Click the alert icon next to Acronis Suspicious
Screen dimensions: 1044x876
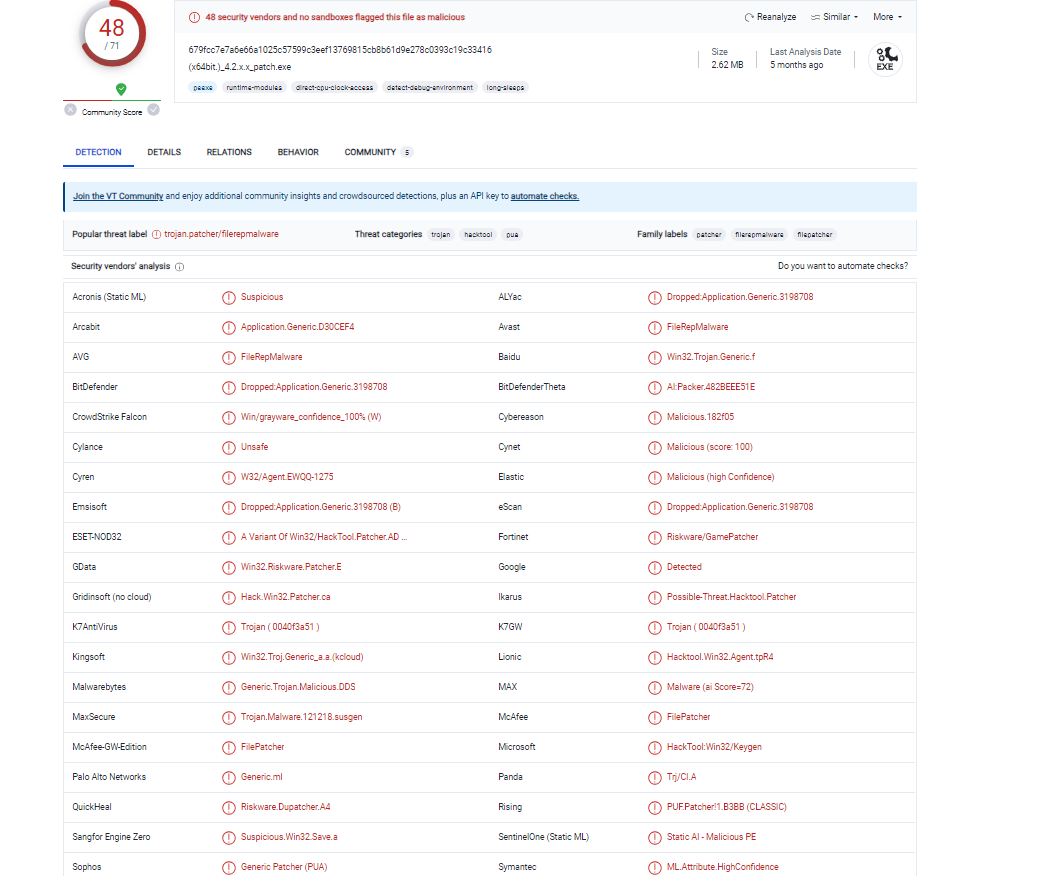229,298
